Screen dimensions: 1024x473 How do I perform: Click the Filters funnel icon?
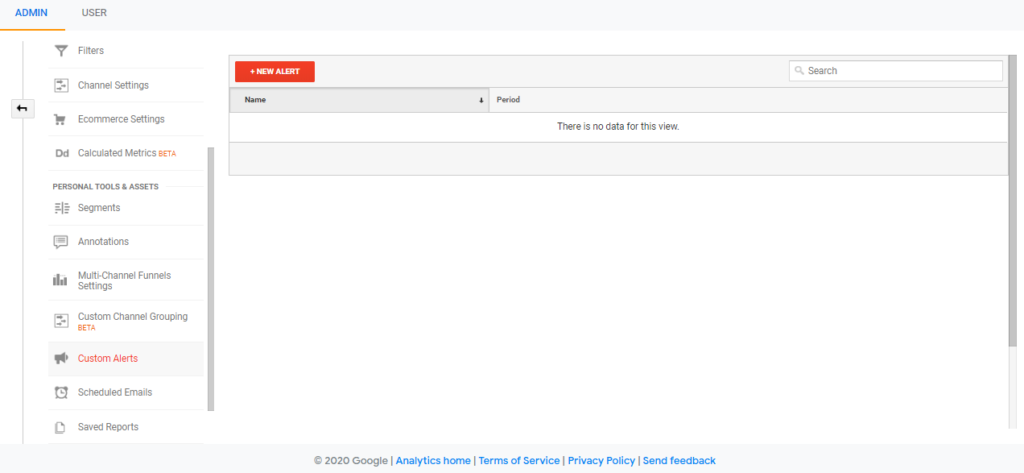click(61, 50)
